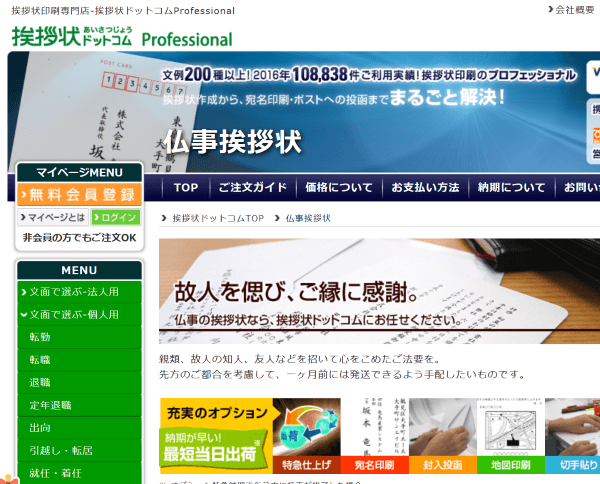Go to the TOP navigation item

(x=186, y=187)
